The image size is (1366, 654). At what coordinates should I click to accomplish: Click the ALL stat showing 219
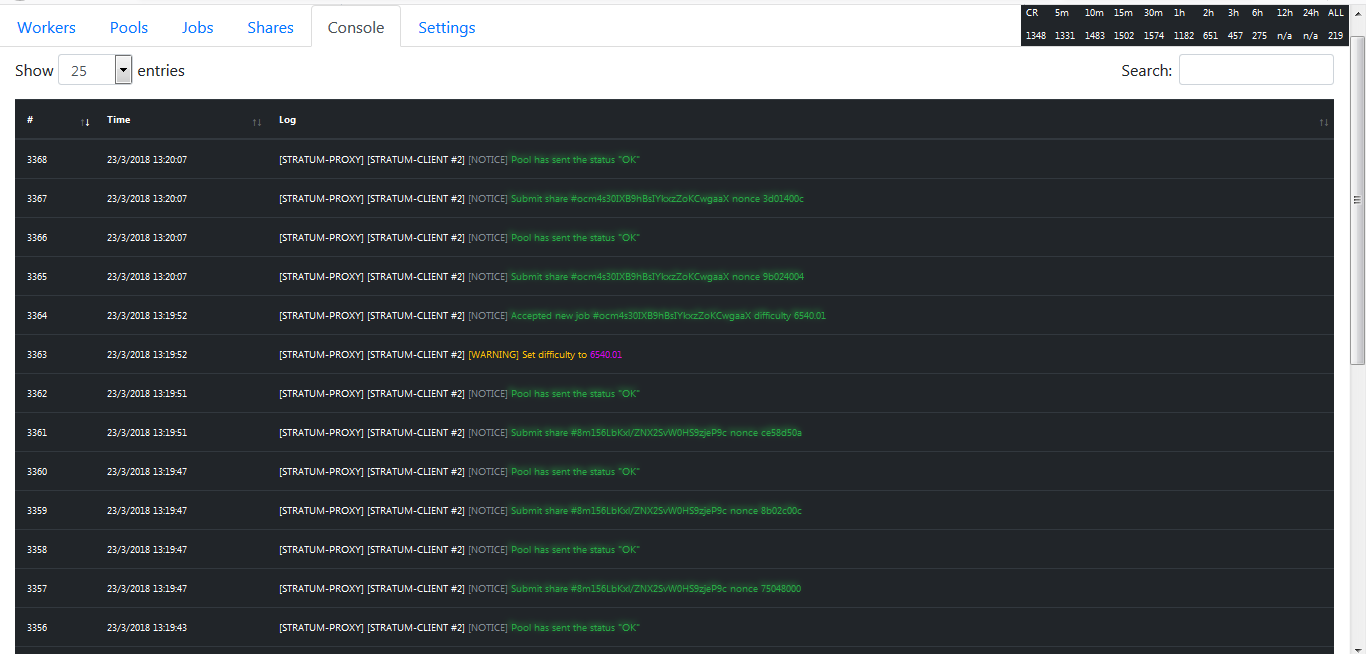(x=1336, y=35)
